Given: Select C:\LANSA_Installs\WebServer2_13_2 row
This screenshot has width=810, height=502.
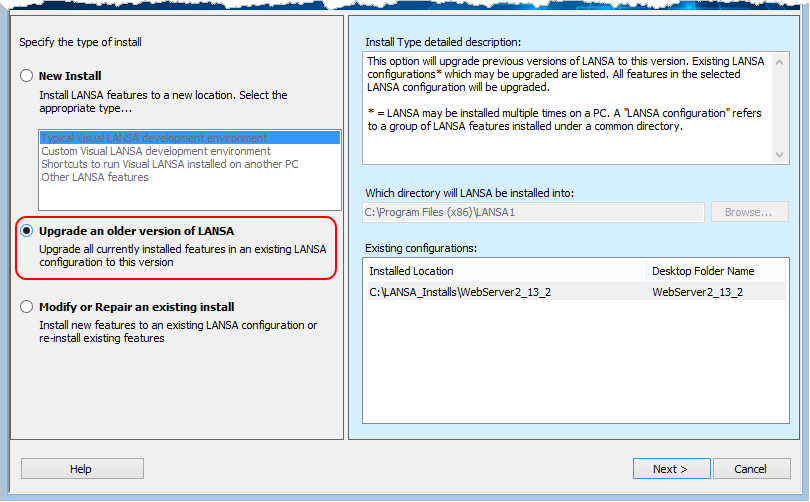Looking at the screenshot, I should [575, 292].
